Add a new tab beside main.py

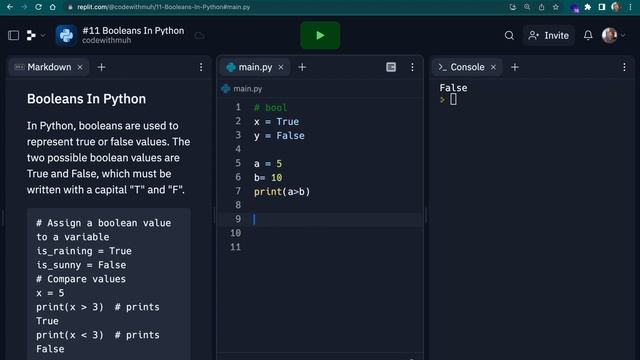coord(302,67)
